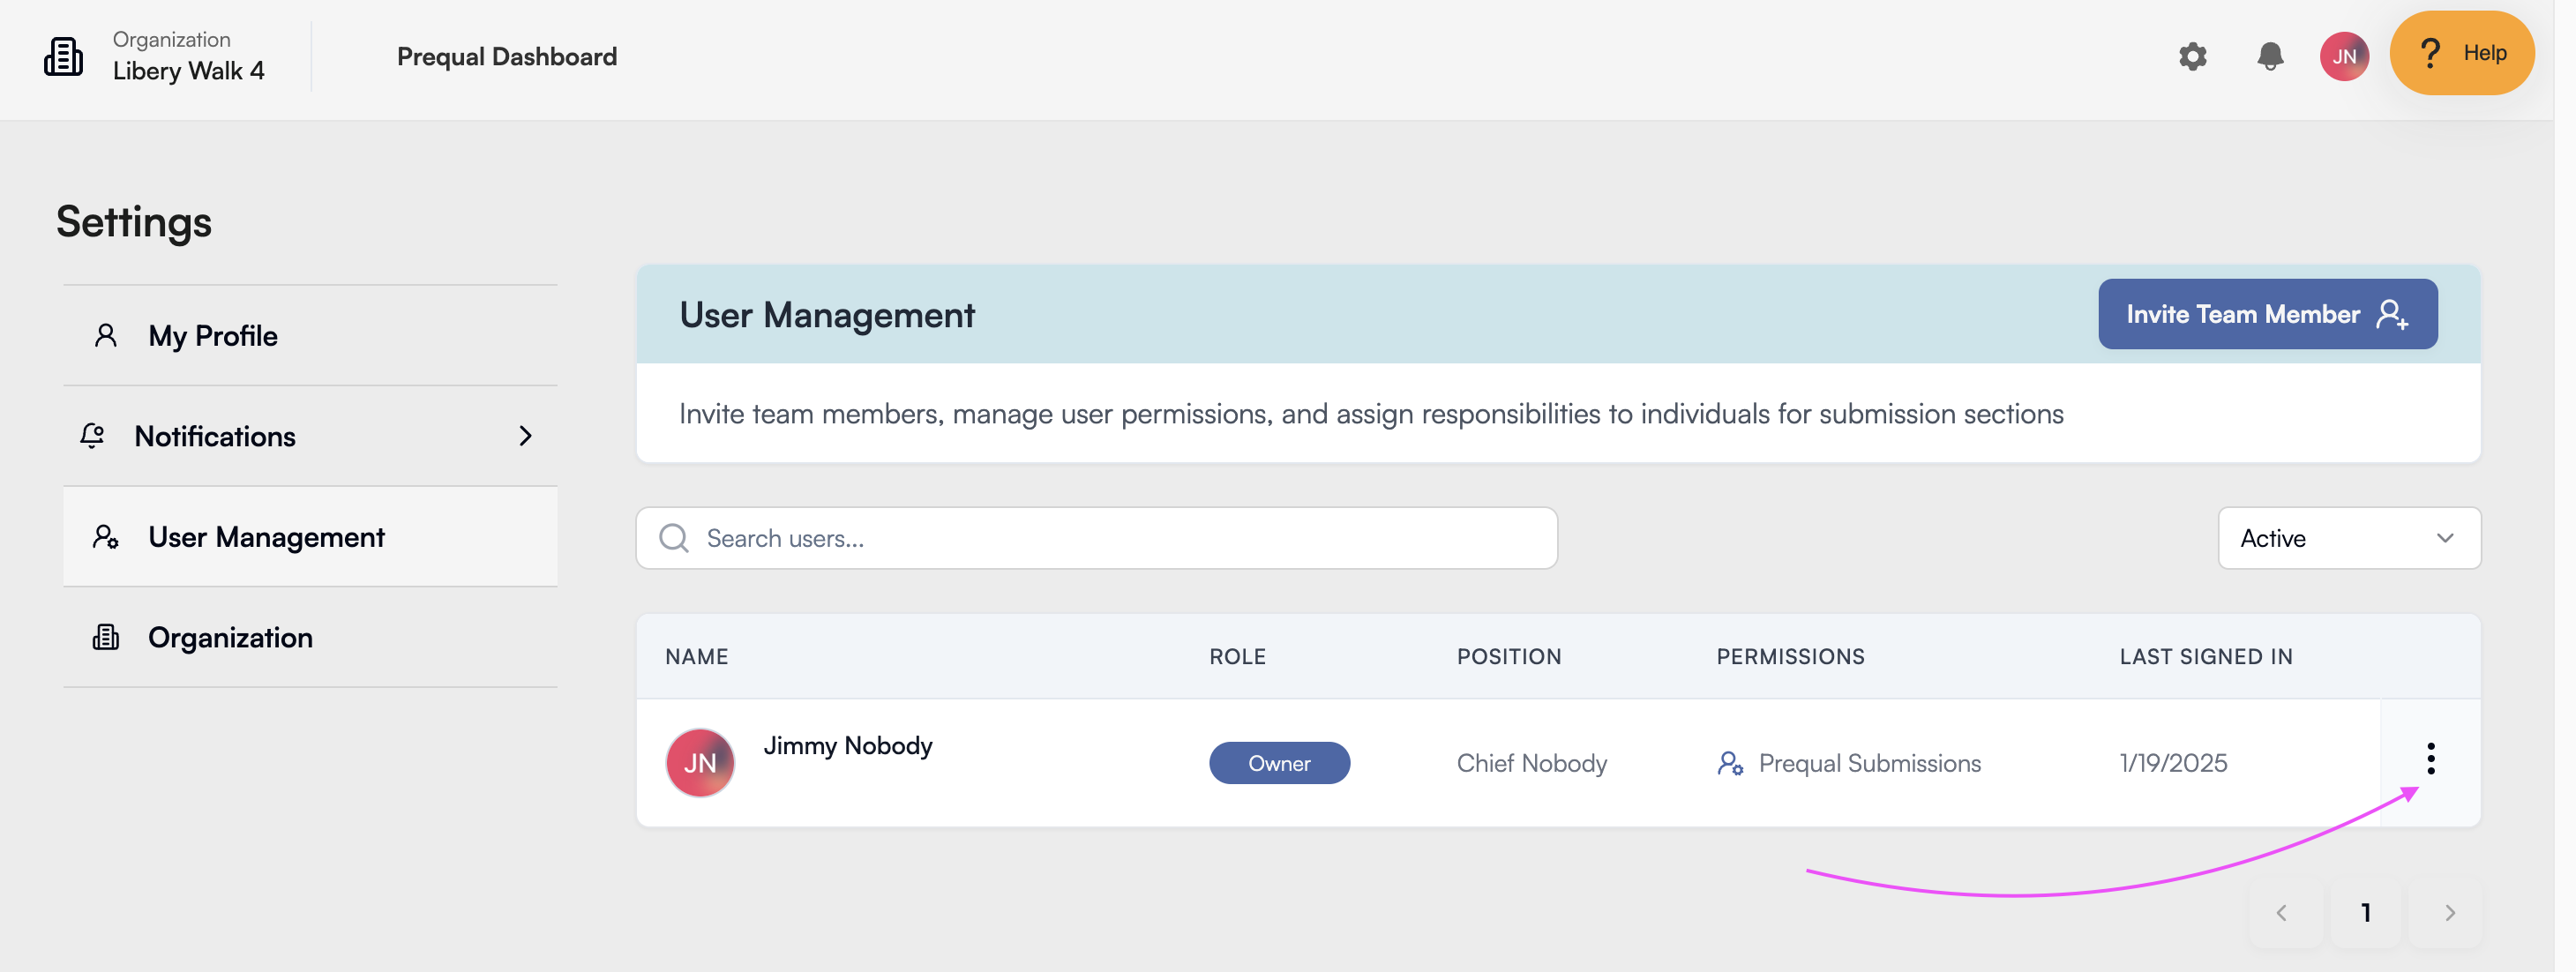Click the orange Help button
Screen dimensions: 2576x972
pos(2462,53)
